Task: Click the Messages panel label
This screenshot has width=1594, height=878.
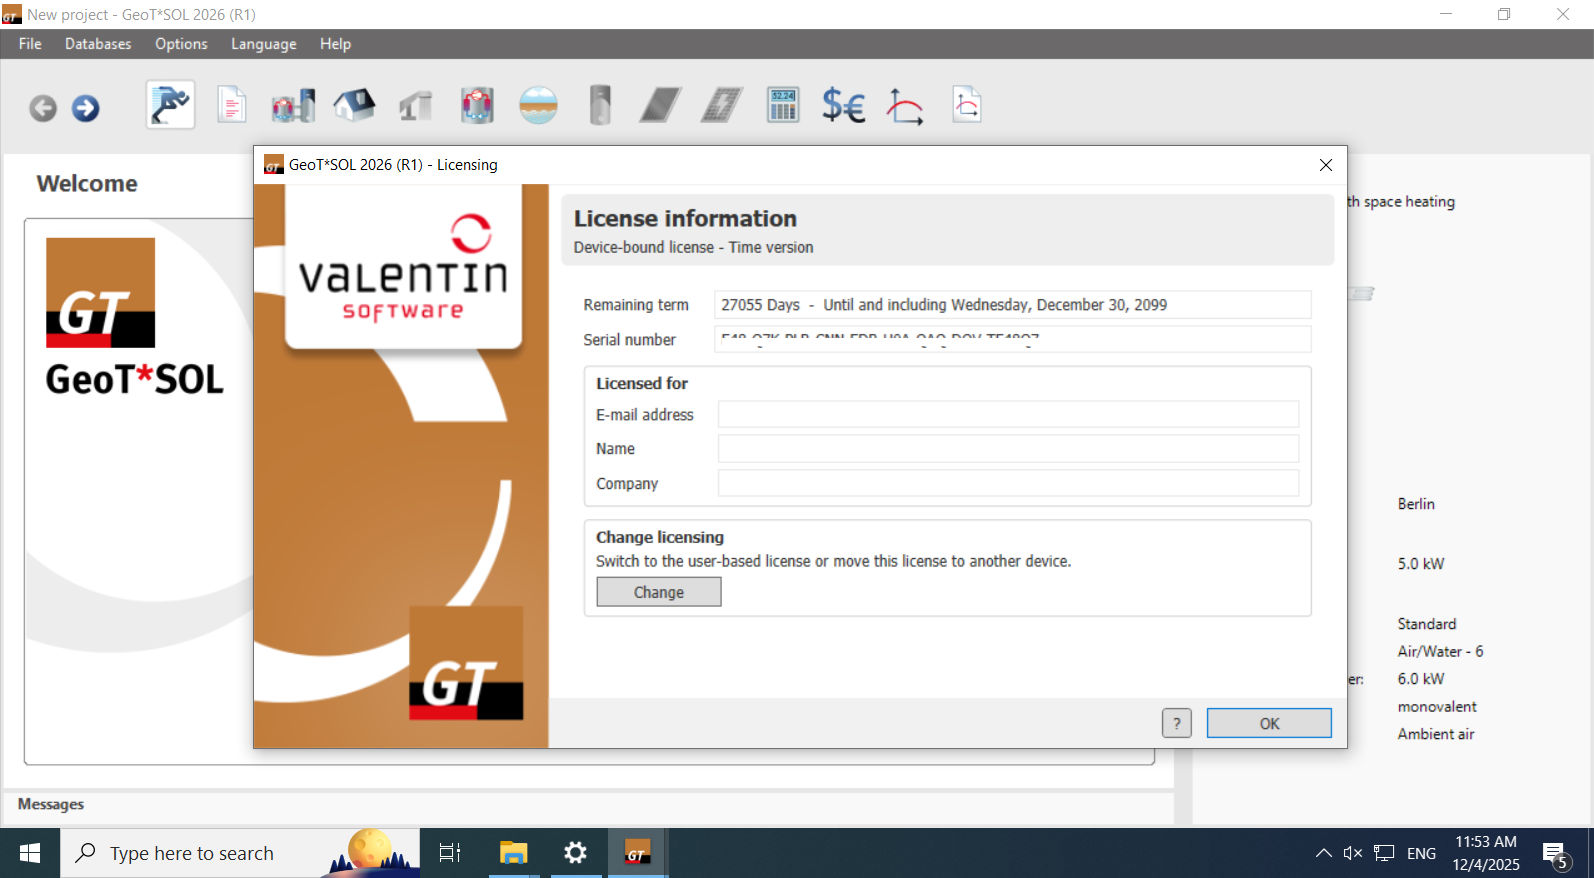Action: tap(51, 804)
